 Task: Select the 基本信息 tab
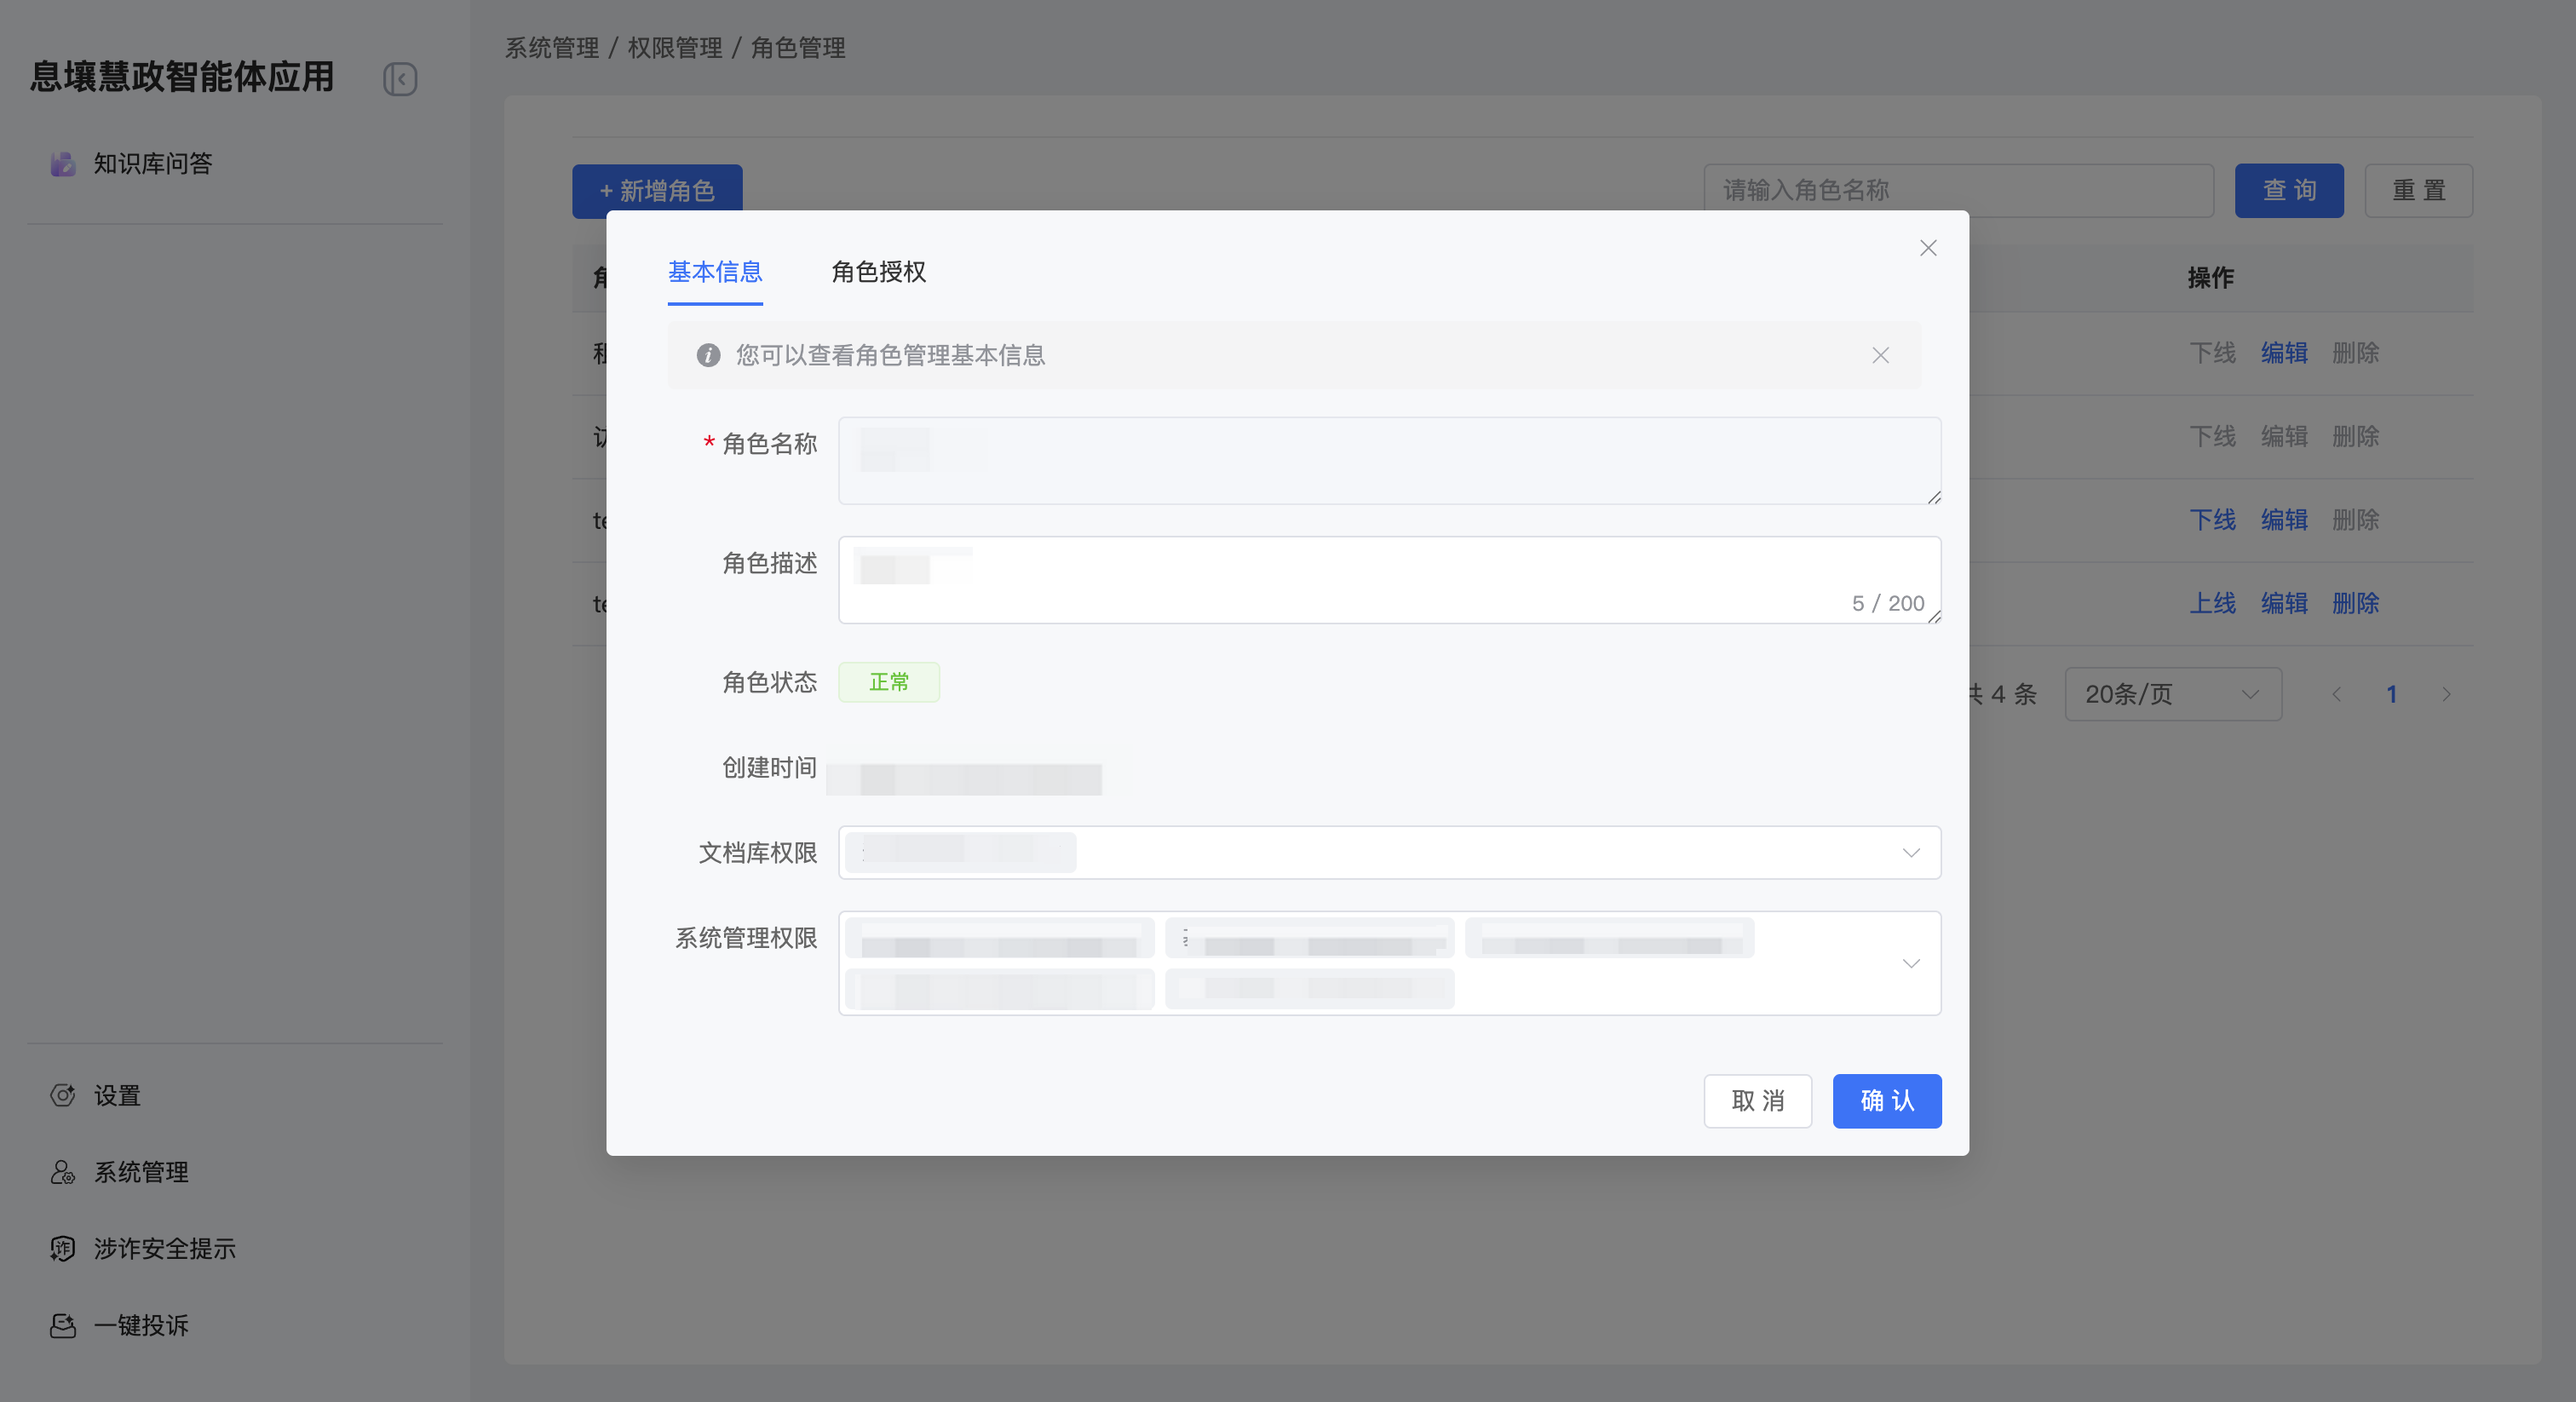715,272
